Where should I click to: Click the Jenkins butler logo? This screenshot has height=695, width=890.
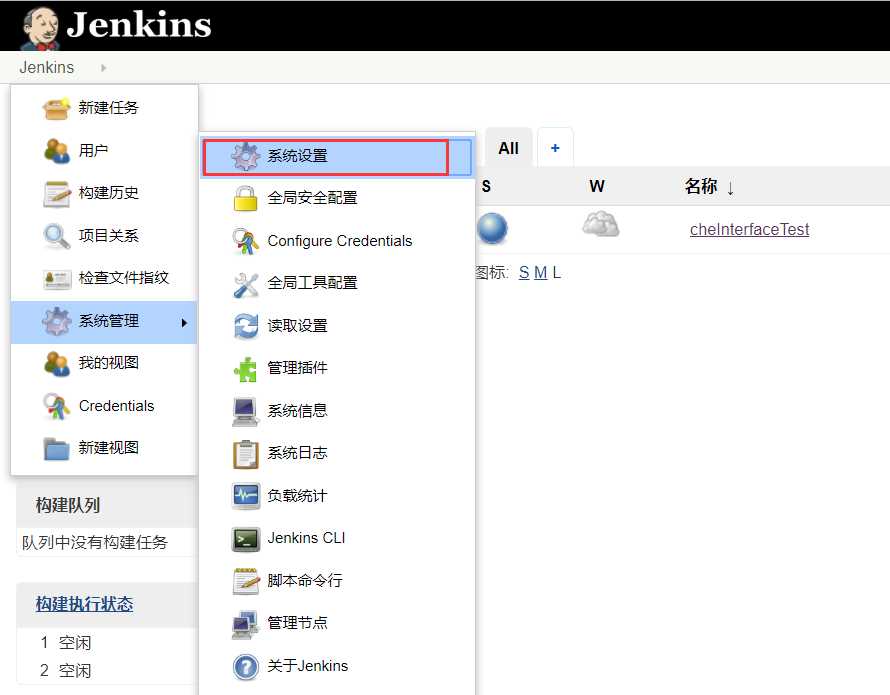click(x=40, y=27)
